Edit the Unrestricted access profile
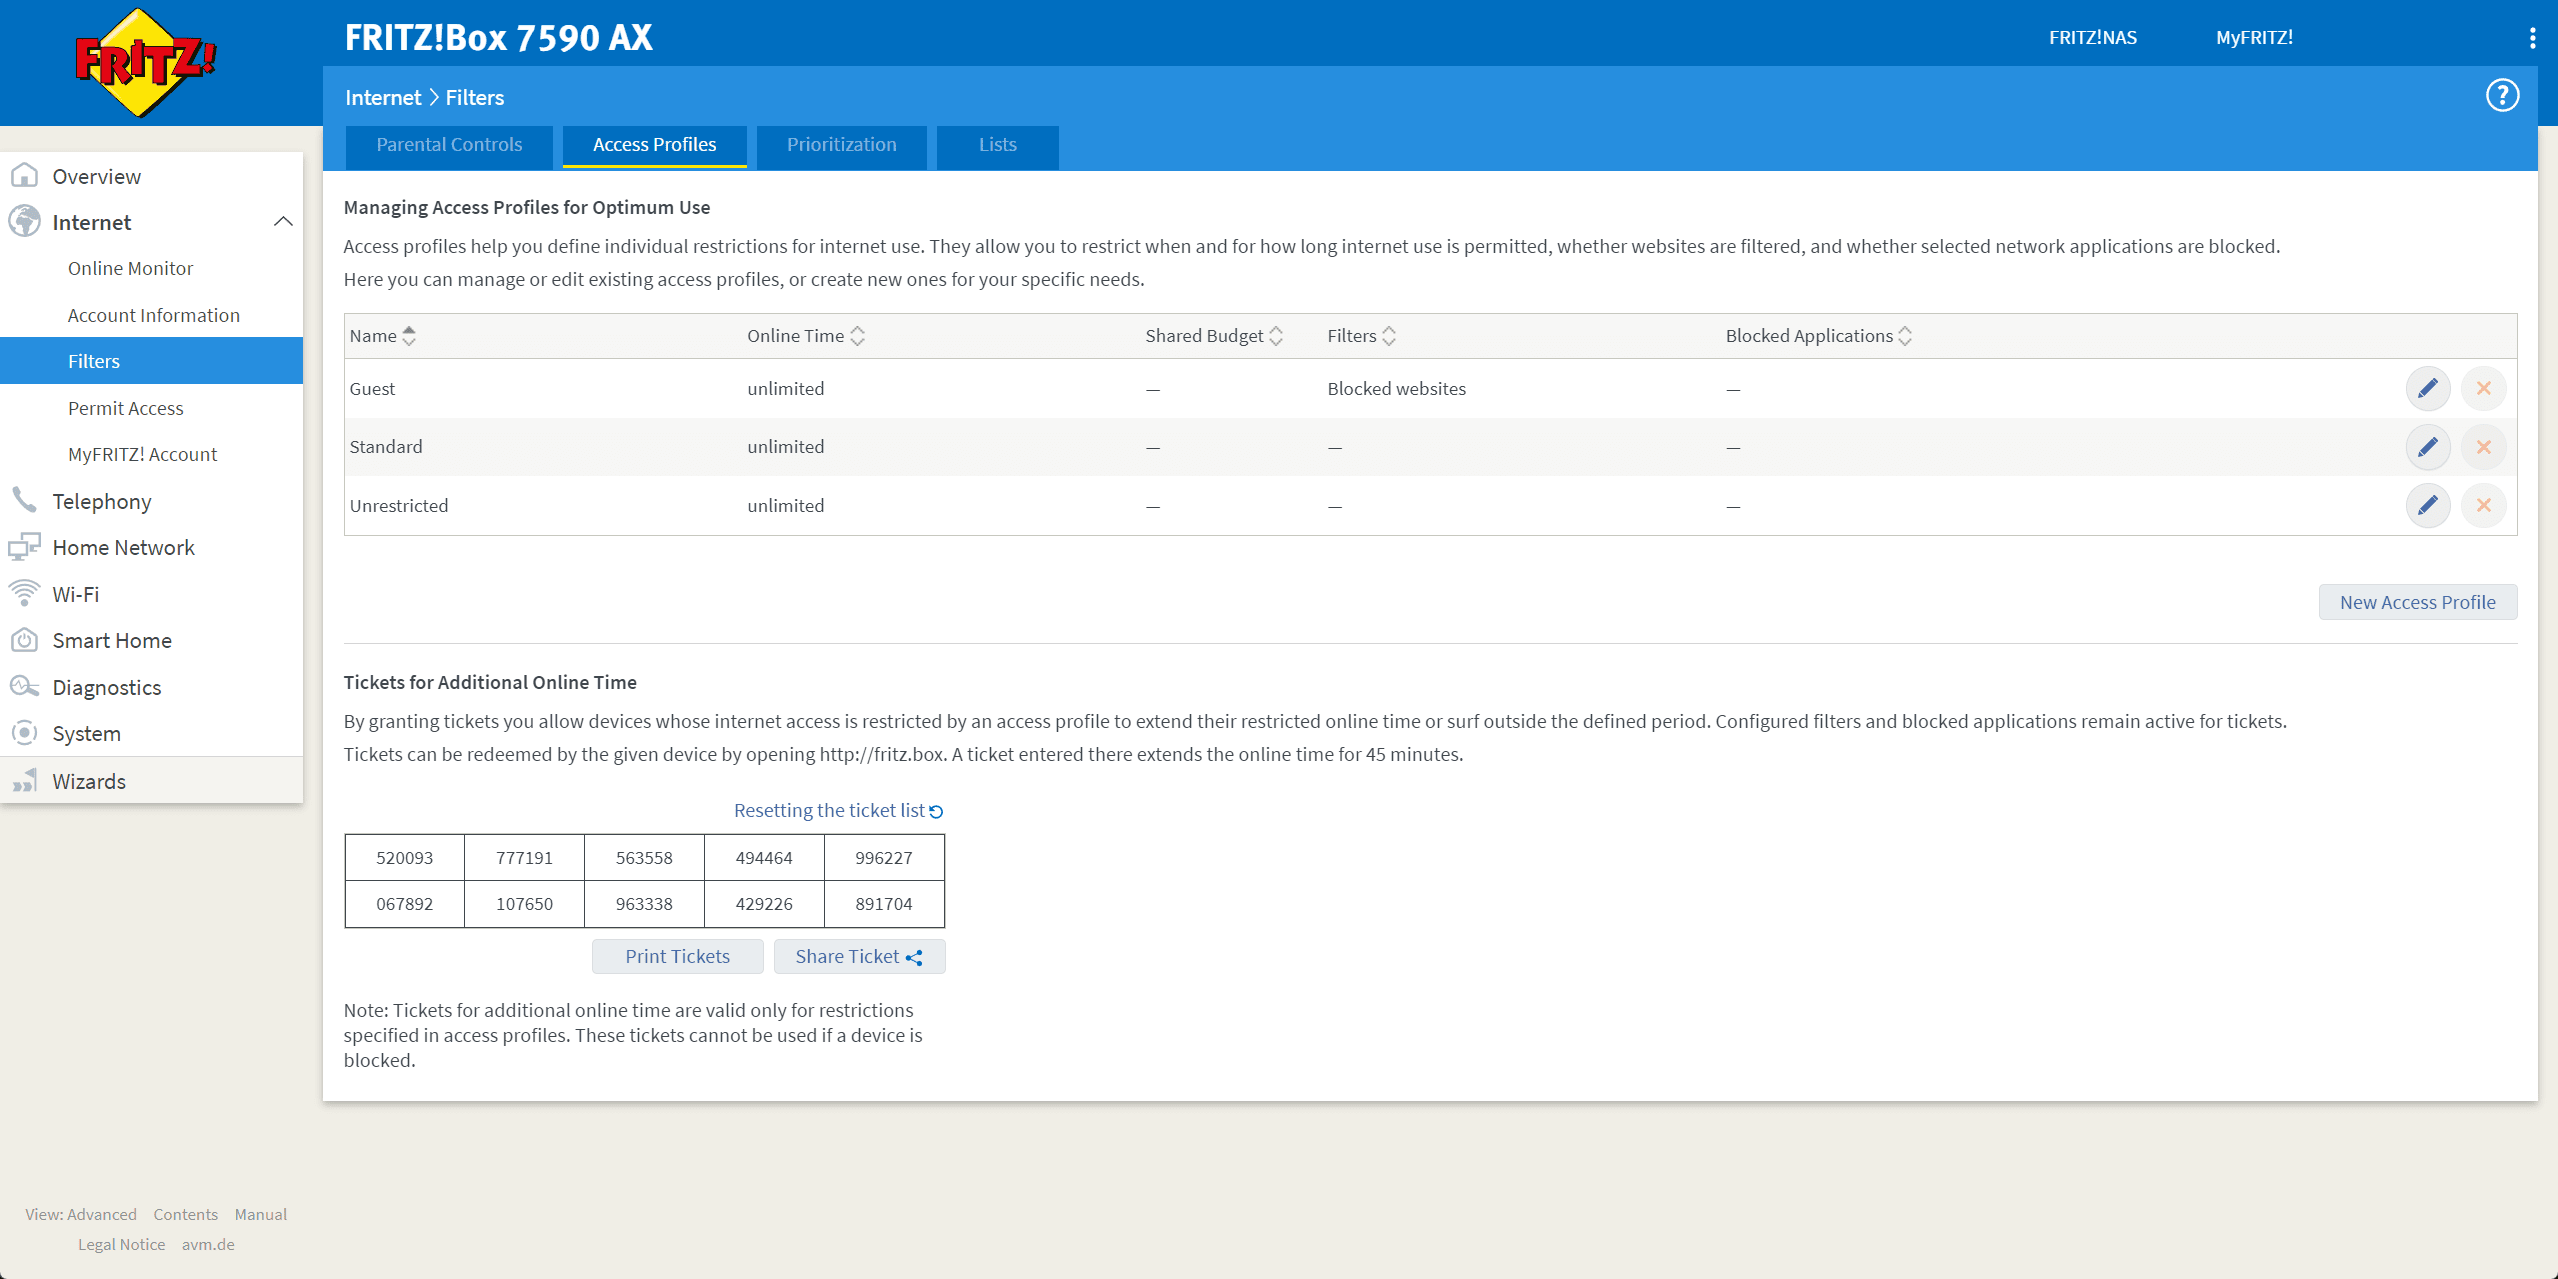 (2427, 506)
